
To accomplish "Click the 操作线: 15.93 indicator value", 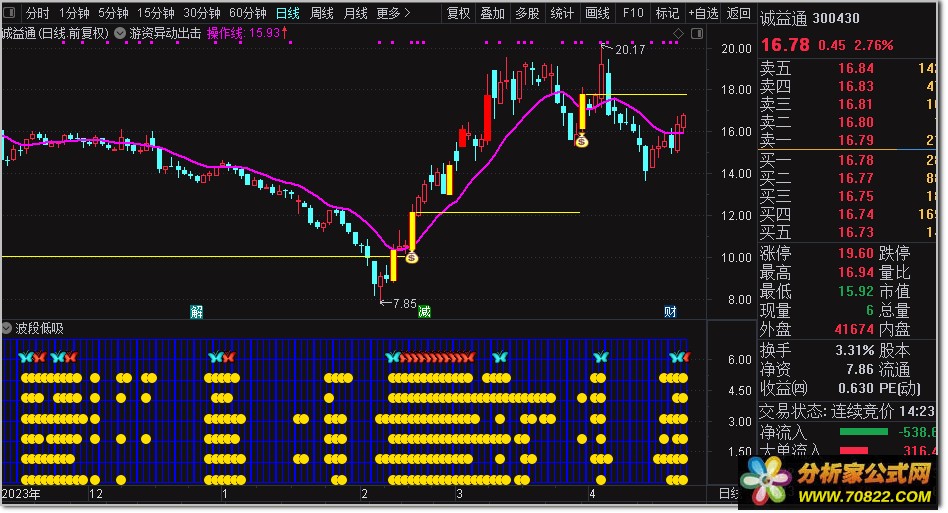I will point(247,33).
